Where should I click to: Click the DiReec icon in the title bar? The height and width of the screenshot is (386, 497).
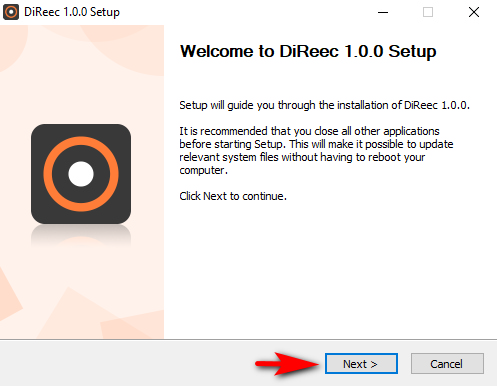click(x=11, y=12)
